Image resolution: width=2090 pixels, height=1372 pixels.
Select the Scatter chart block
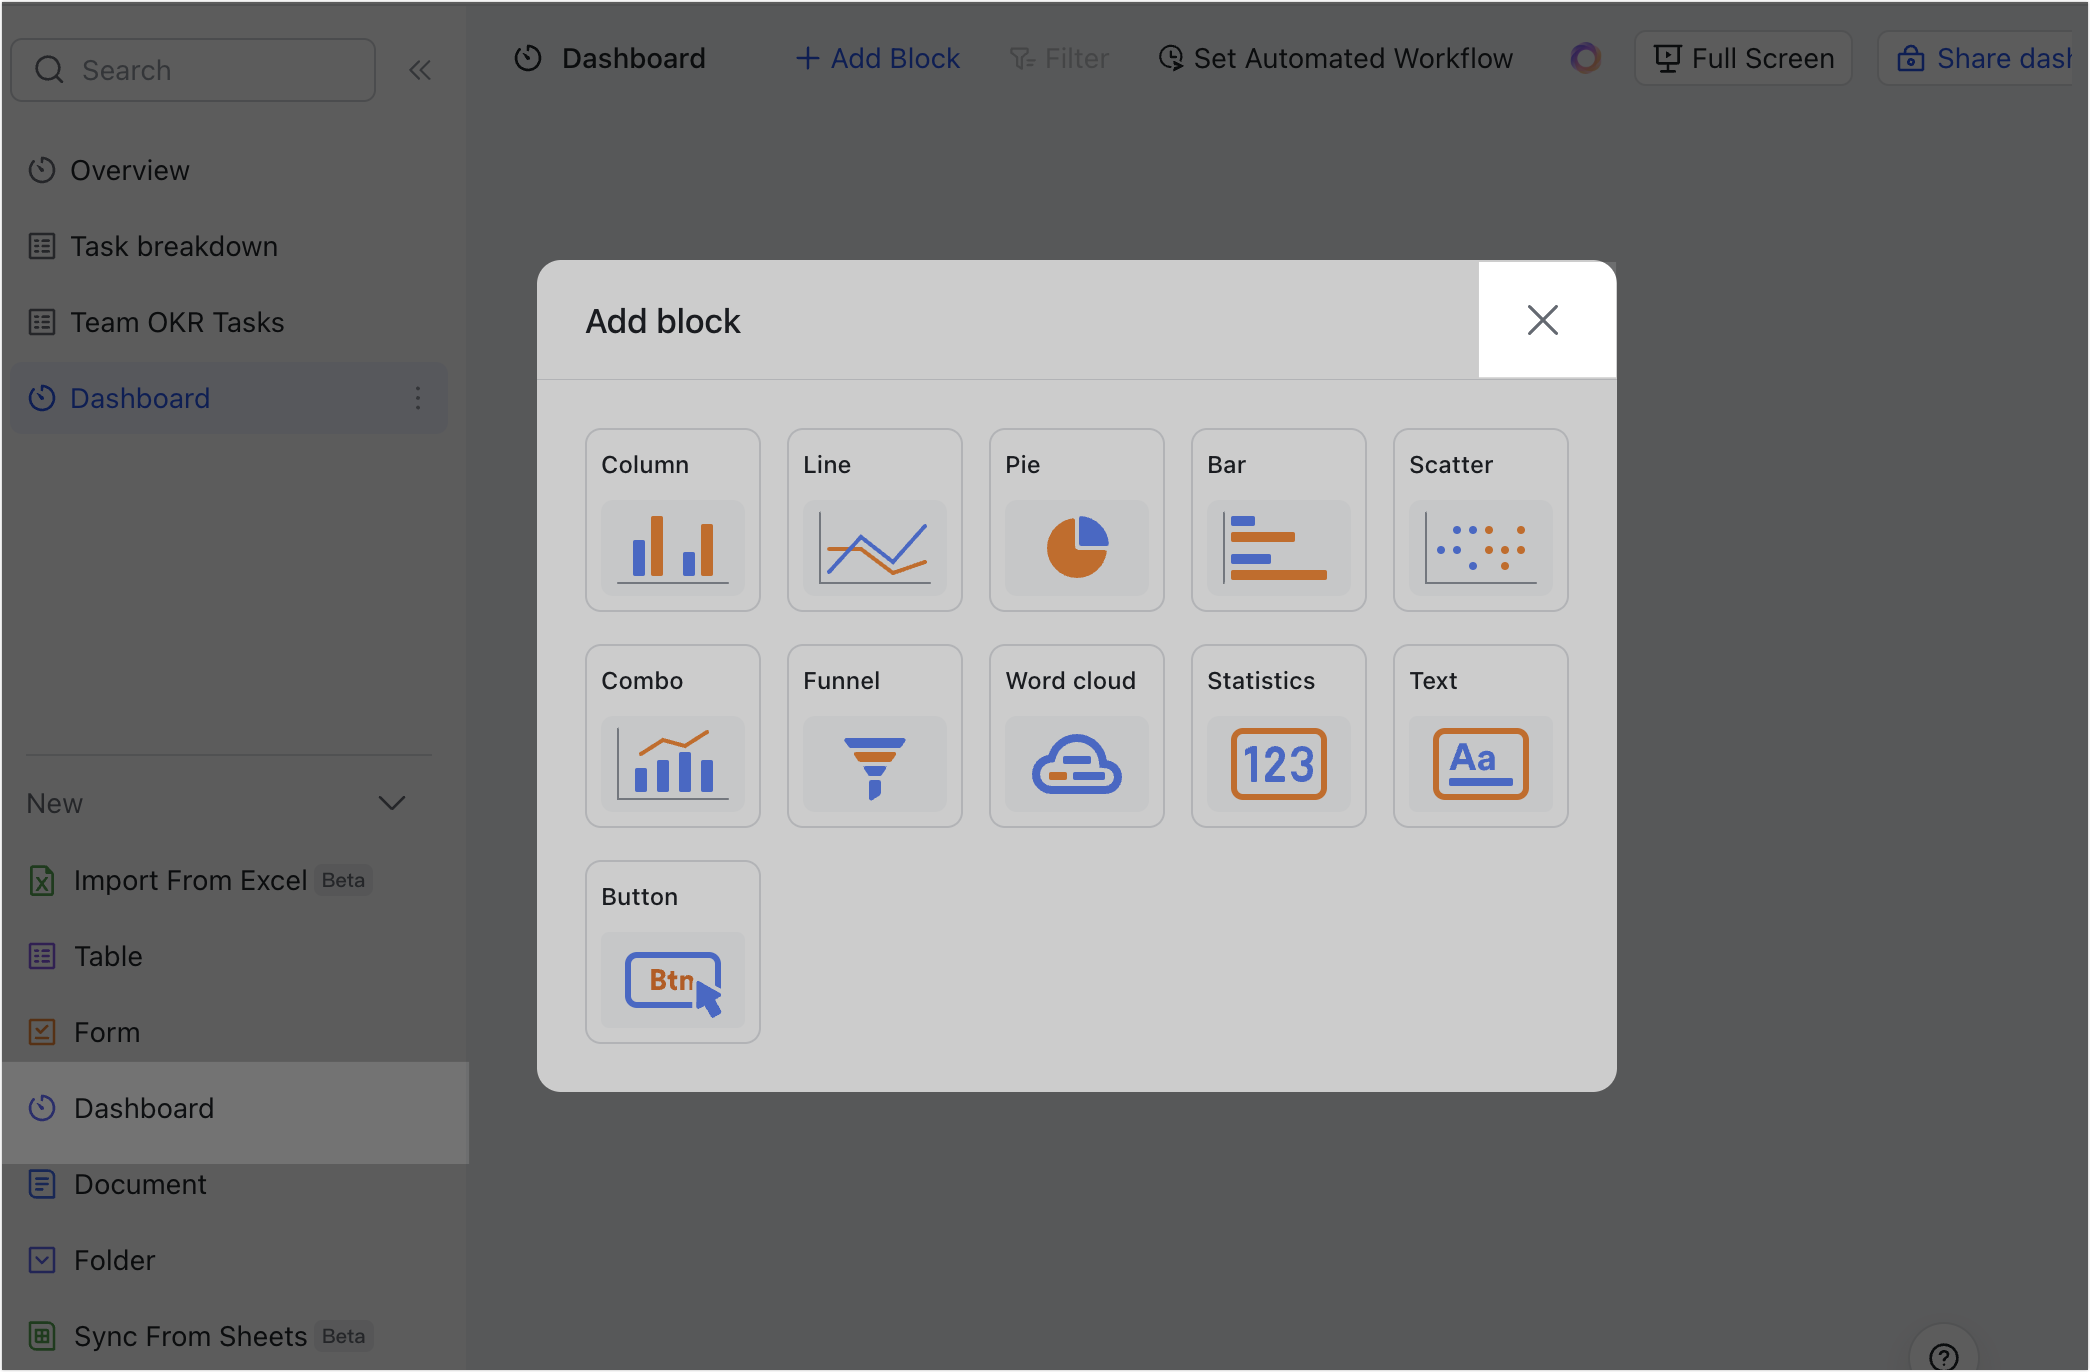pos(1480,520)
